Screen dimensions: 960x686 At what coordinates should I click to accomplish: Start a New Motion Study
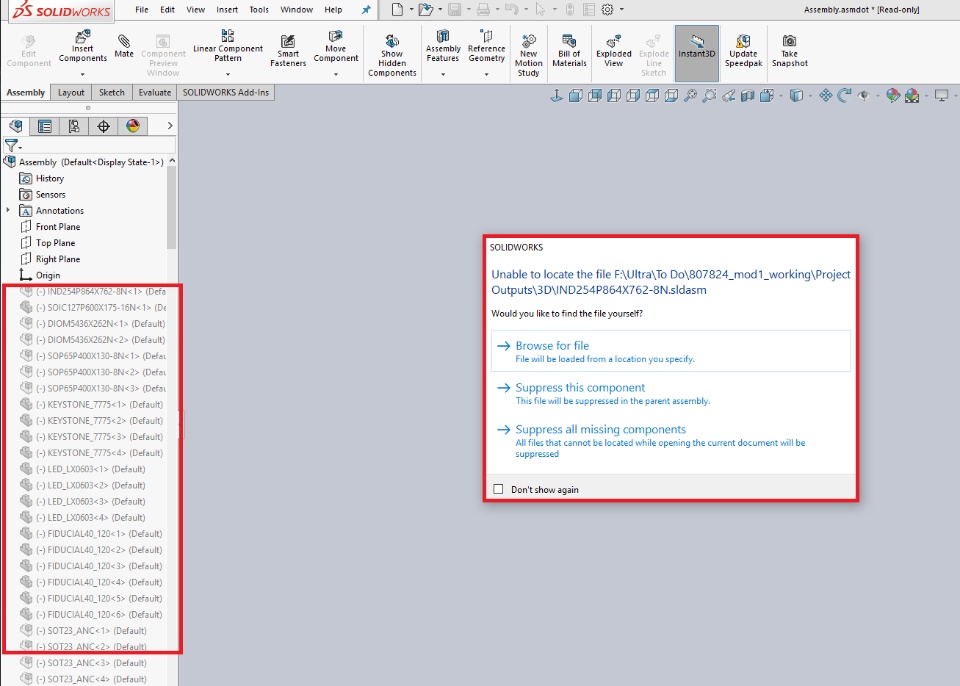click(528, 55)
